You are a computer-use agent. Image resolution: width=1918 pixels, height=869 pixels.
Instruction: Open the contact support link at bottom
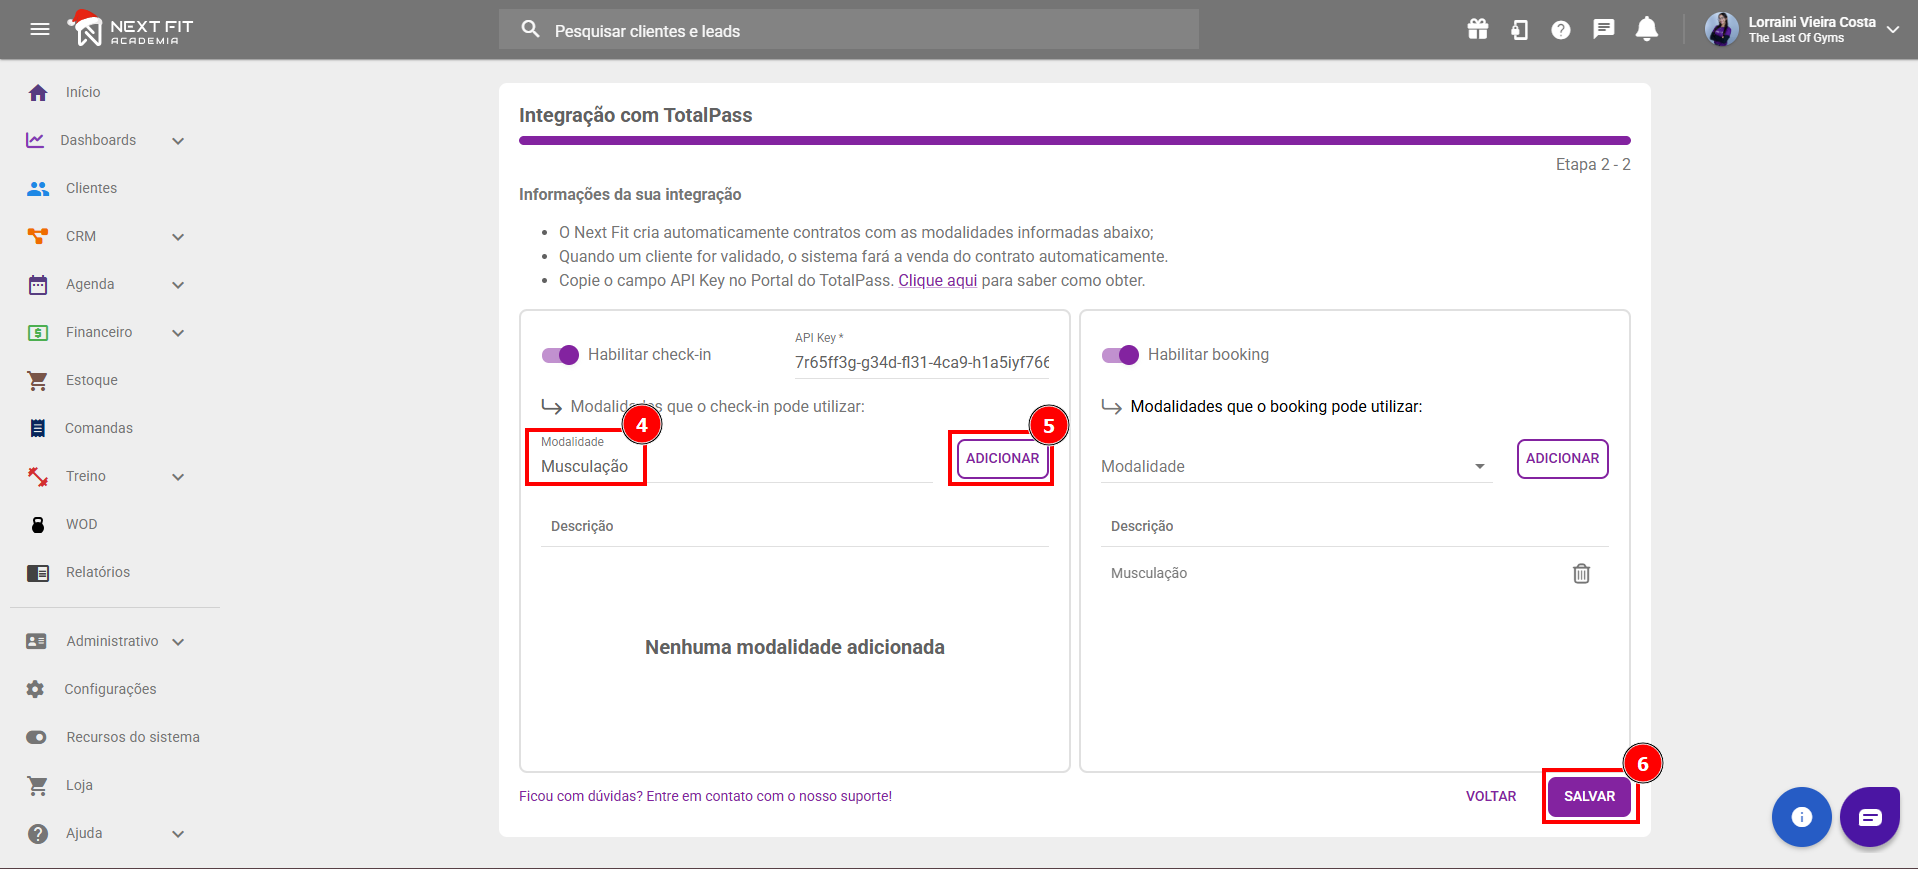(x=705, y=796)
